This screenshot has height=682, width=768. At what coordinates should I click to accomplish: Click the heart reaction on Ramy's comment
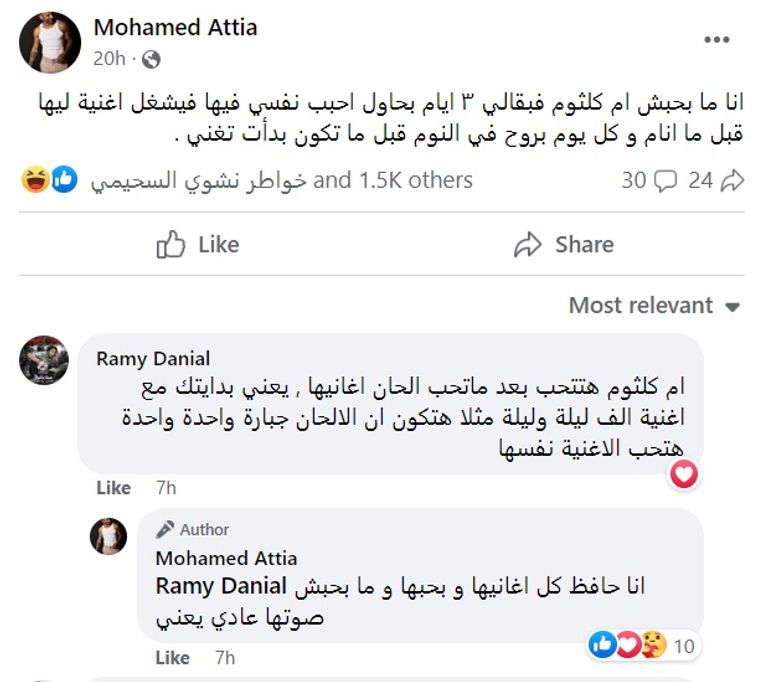[684, 475]
